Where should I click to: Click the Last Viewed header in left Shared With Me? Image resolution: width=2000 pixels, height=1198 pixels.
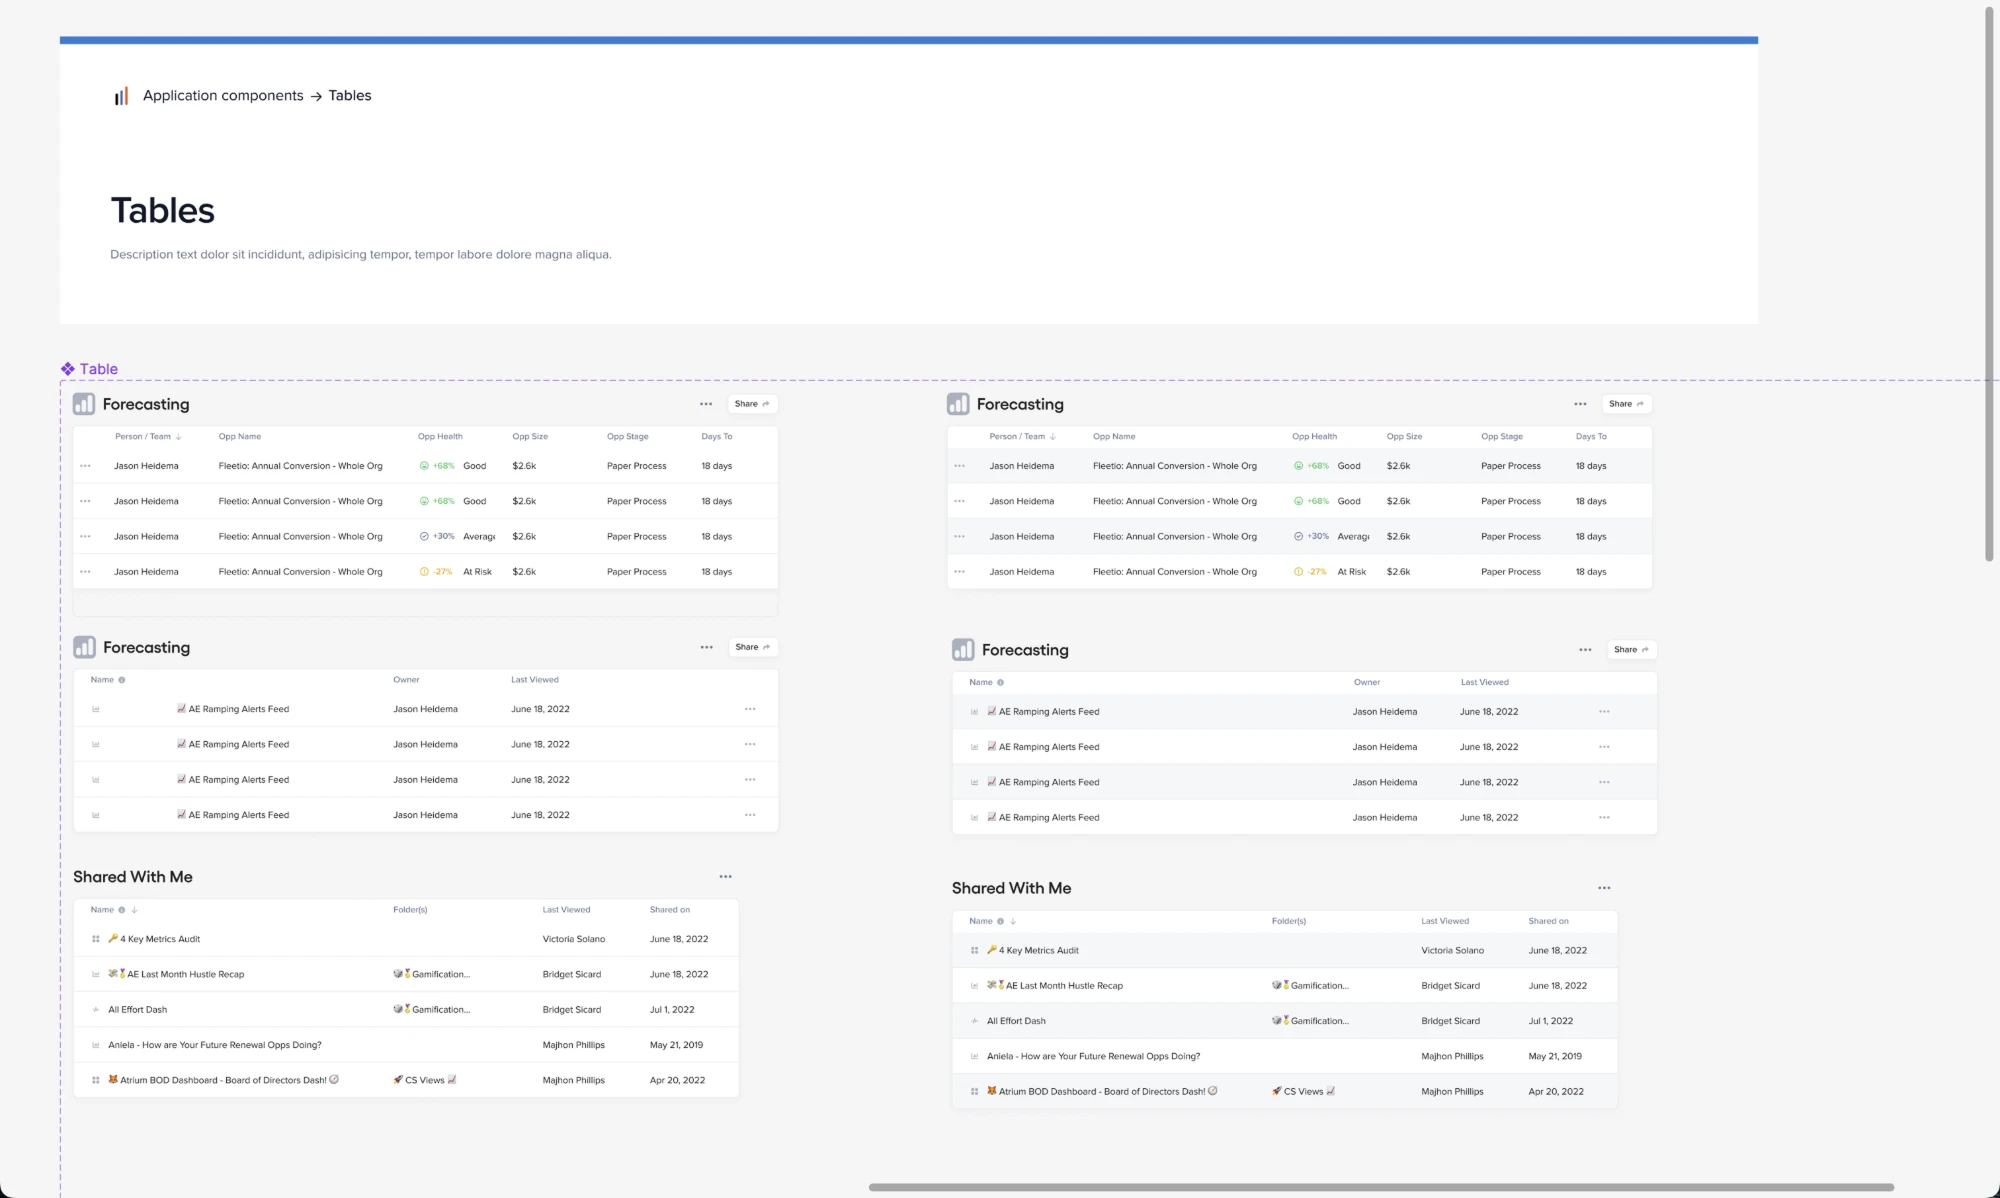tap(566, 910)
